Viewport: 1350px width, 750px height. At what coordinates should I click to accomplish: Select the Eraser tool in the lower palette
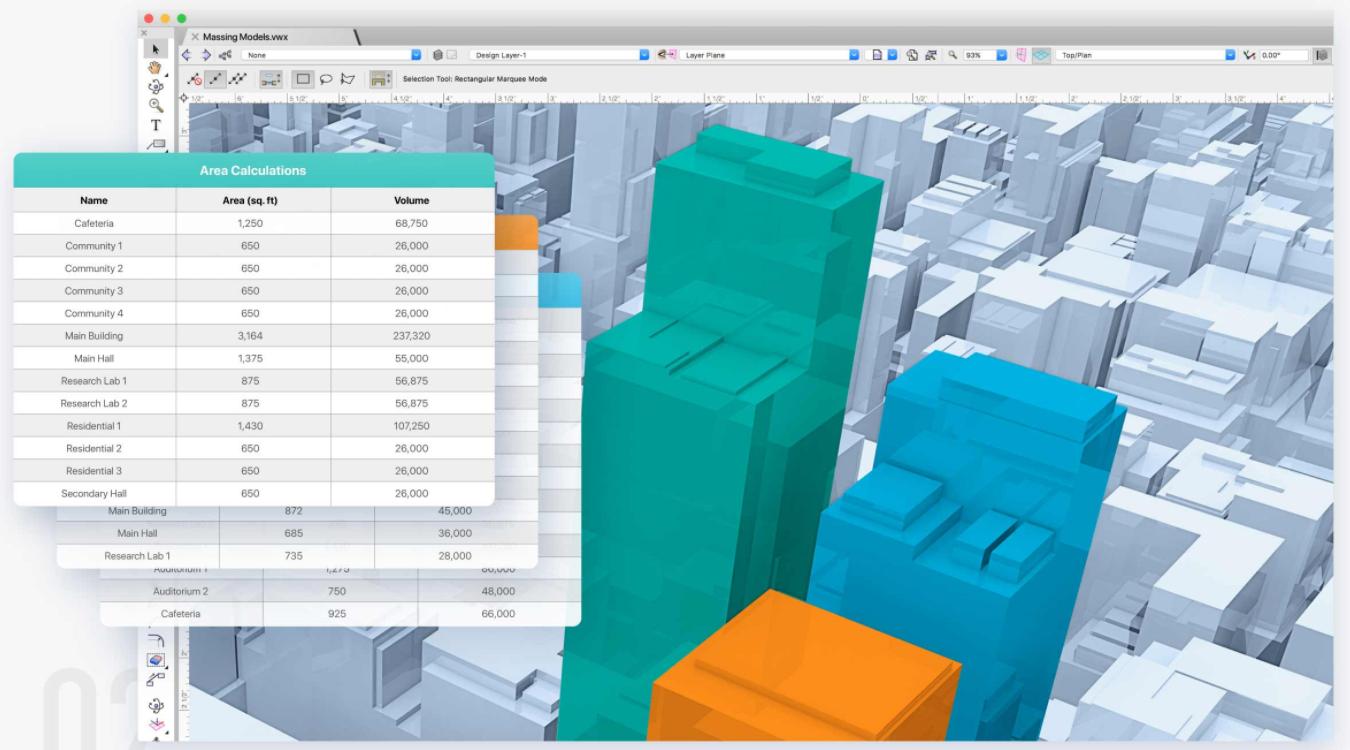point(156,660)
